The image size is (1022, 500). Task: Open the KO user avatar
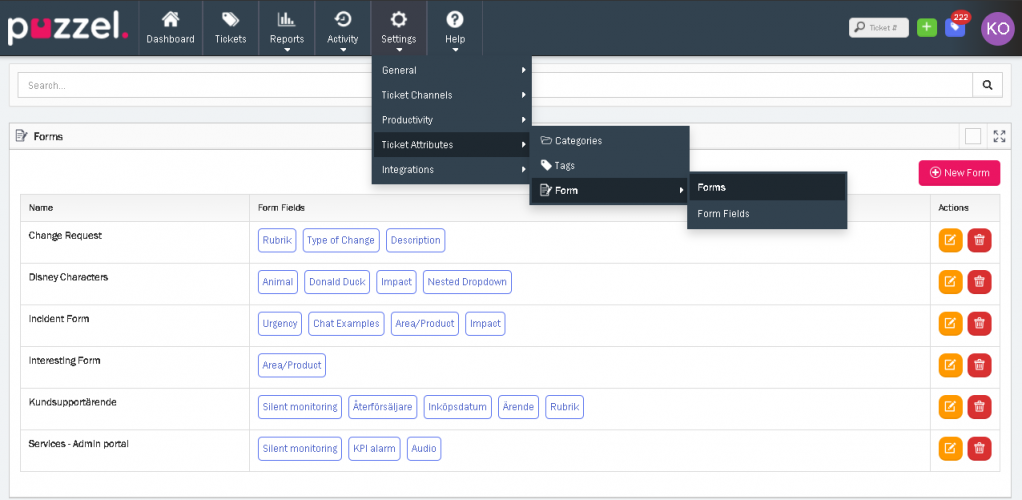[997, 28]
